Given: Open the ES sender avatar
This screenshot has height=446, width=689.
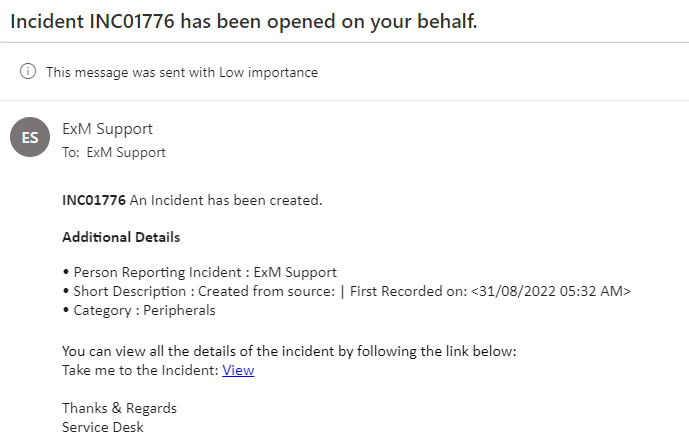Looking at the screenshot, I should point(30,137).
